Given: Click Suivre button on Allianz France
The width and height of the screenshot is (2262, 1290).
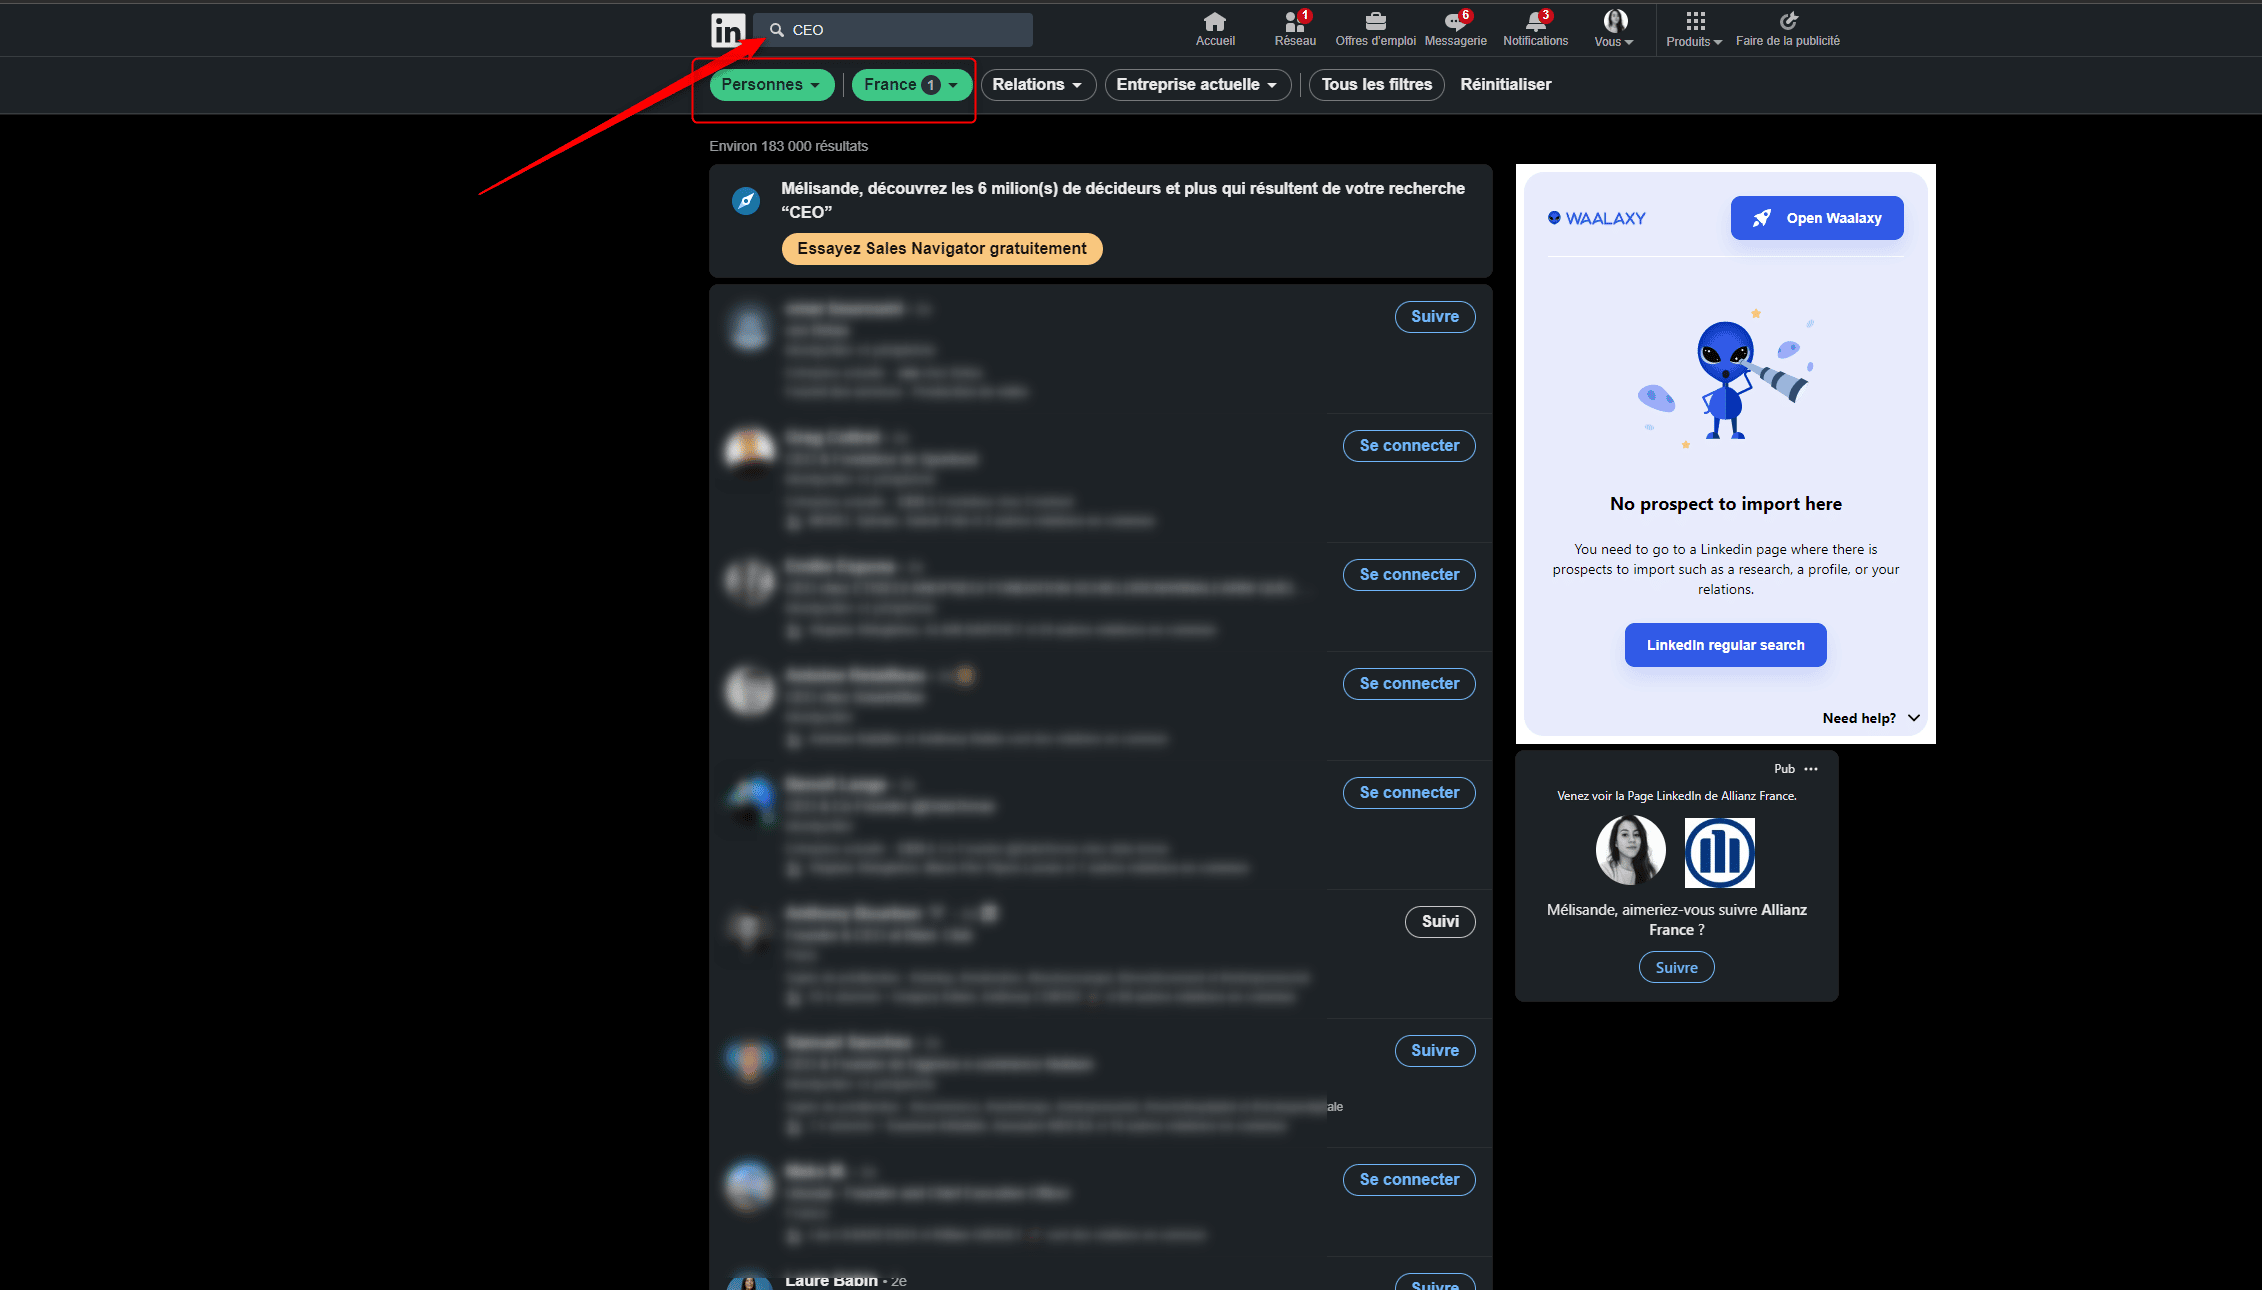Looking at the screenshot, I should pyautogui.click(x=1675, y=967).
